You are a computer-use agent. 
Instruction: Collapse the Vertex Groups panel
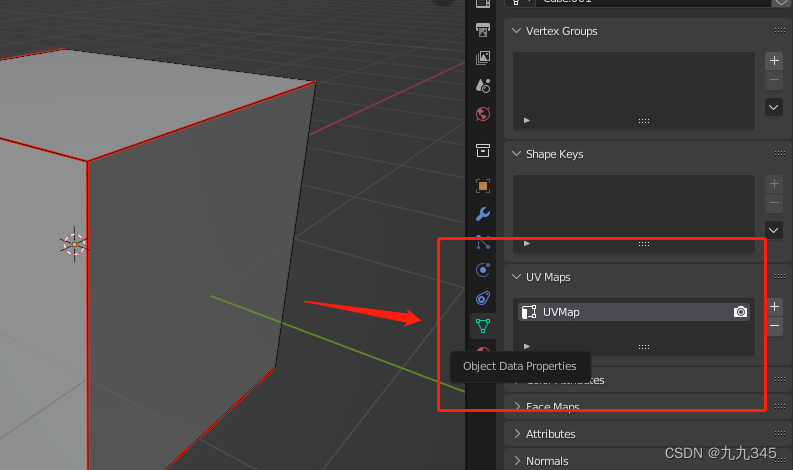[x=516, y=31]
